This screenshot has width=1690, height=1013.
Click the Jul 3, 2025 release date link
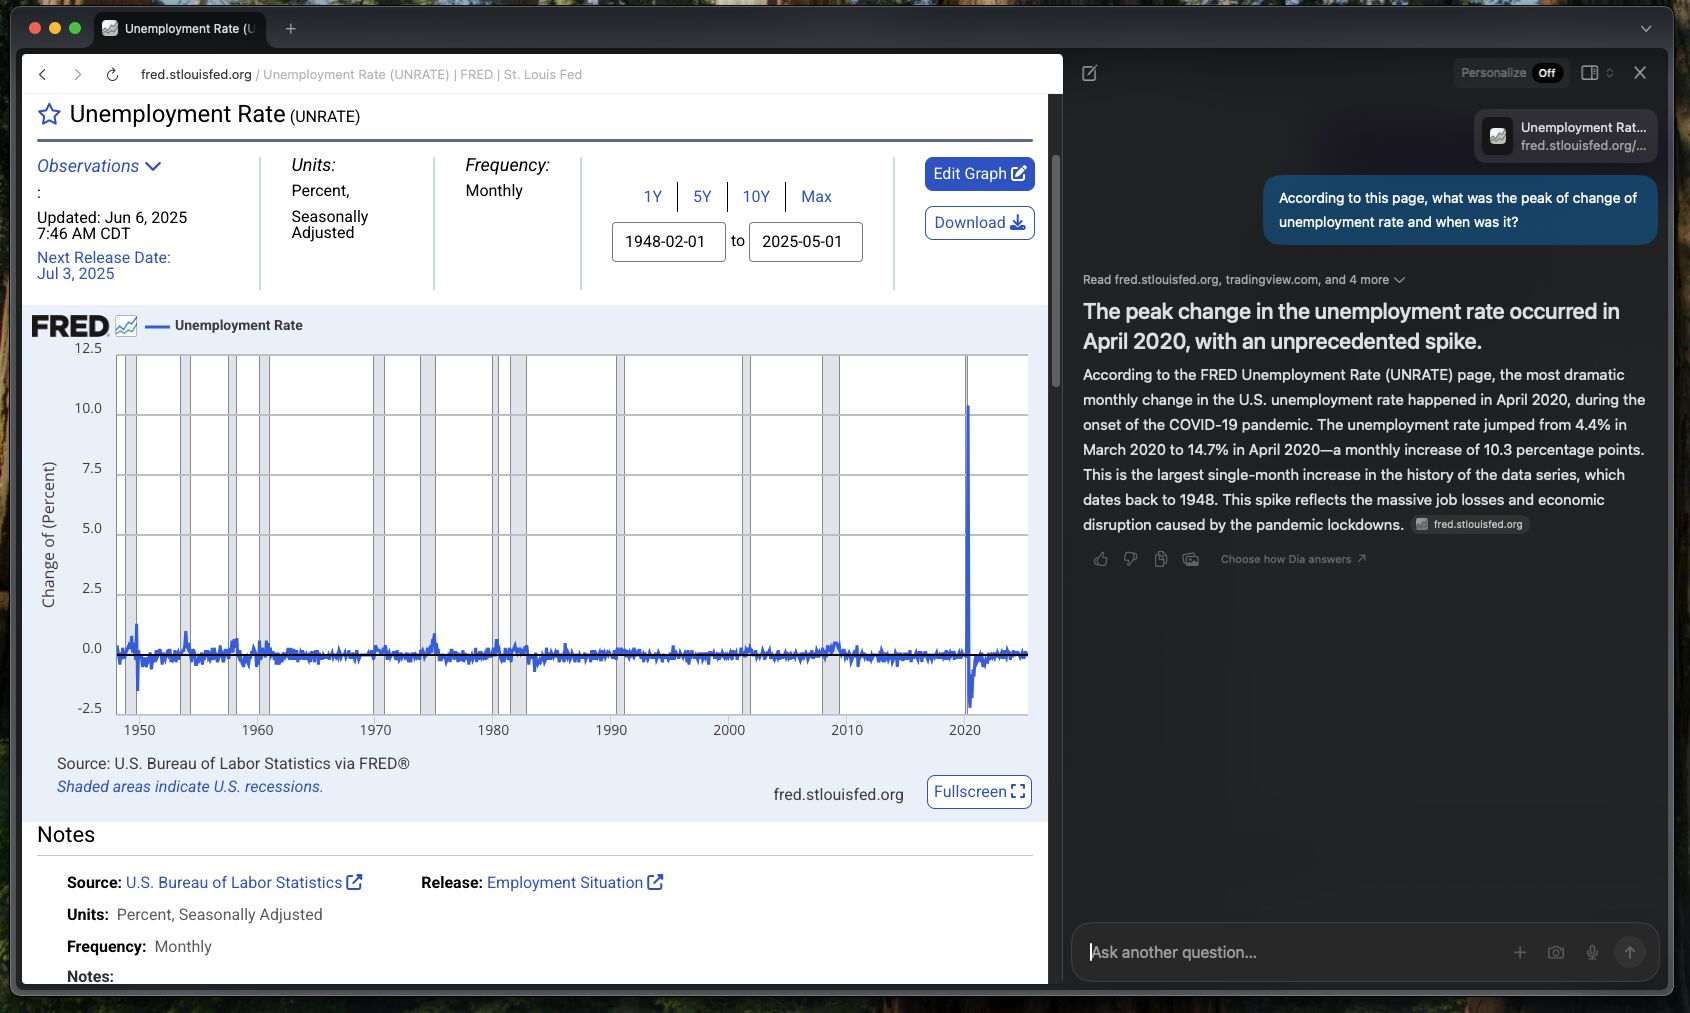76,274
